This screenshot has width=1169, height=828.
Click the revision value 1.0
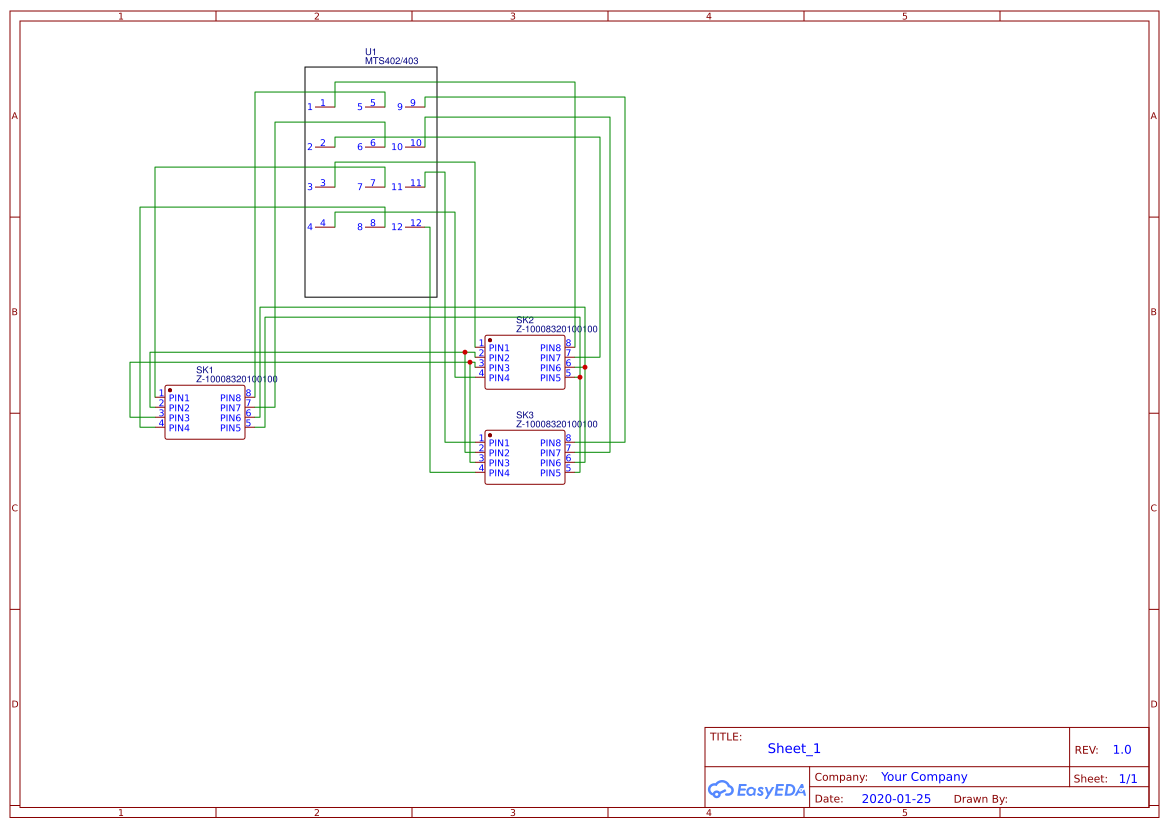1121,749
